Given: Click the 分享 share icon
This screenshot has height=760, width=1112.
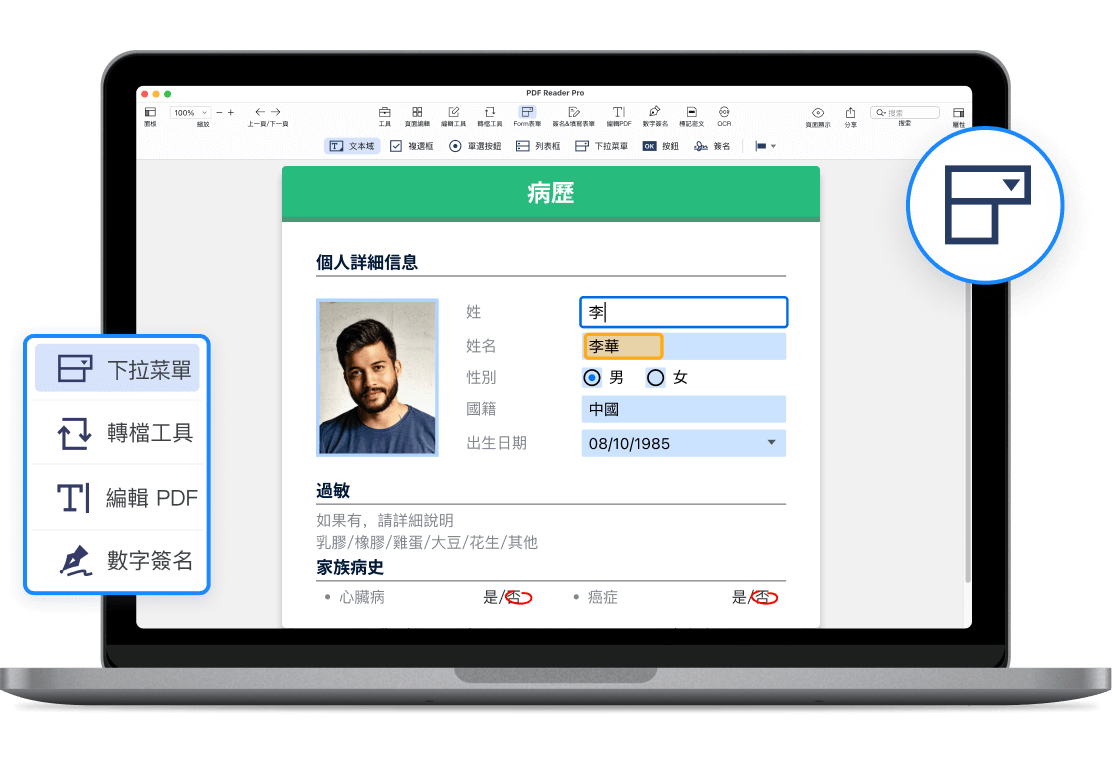Looking at the screenshot, I should pos(850,113).
